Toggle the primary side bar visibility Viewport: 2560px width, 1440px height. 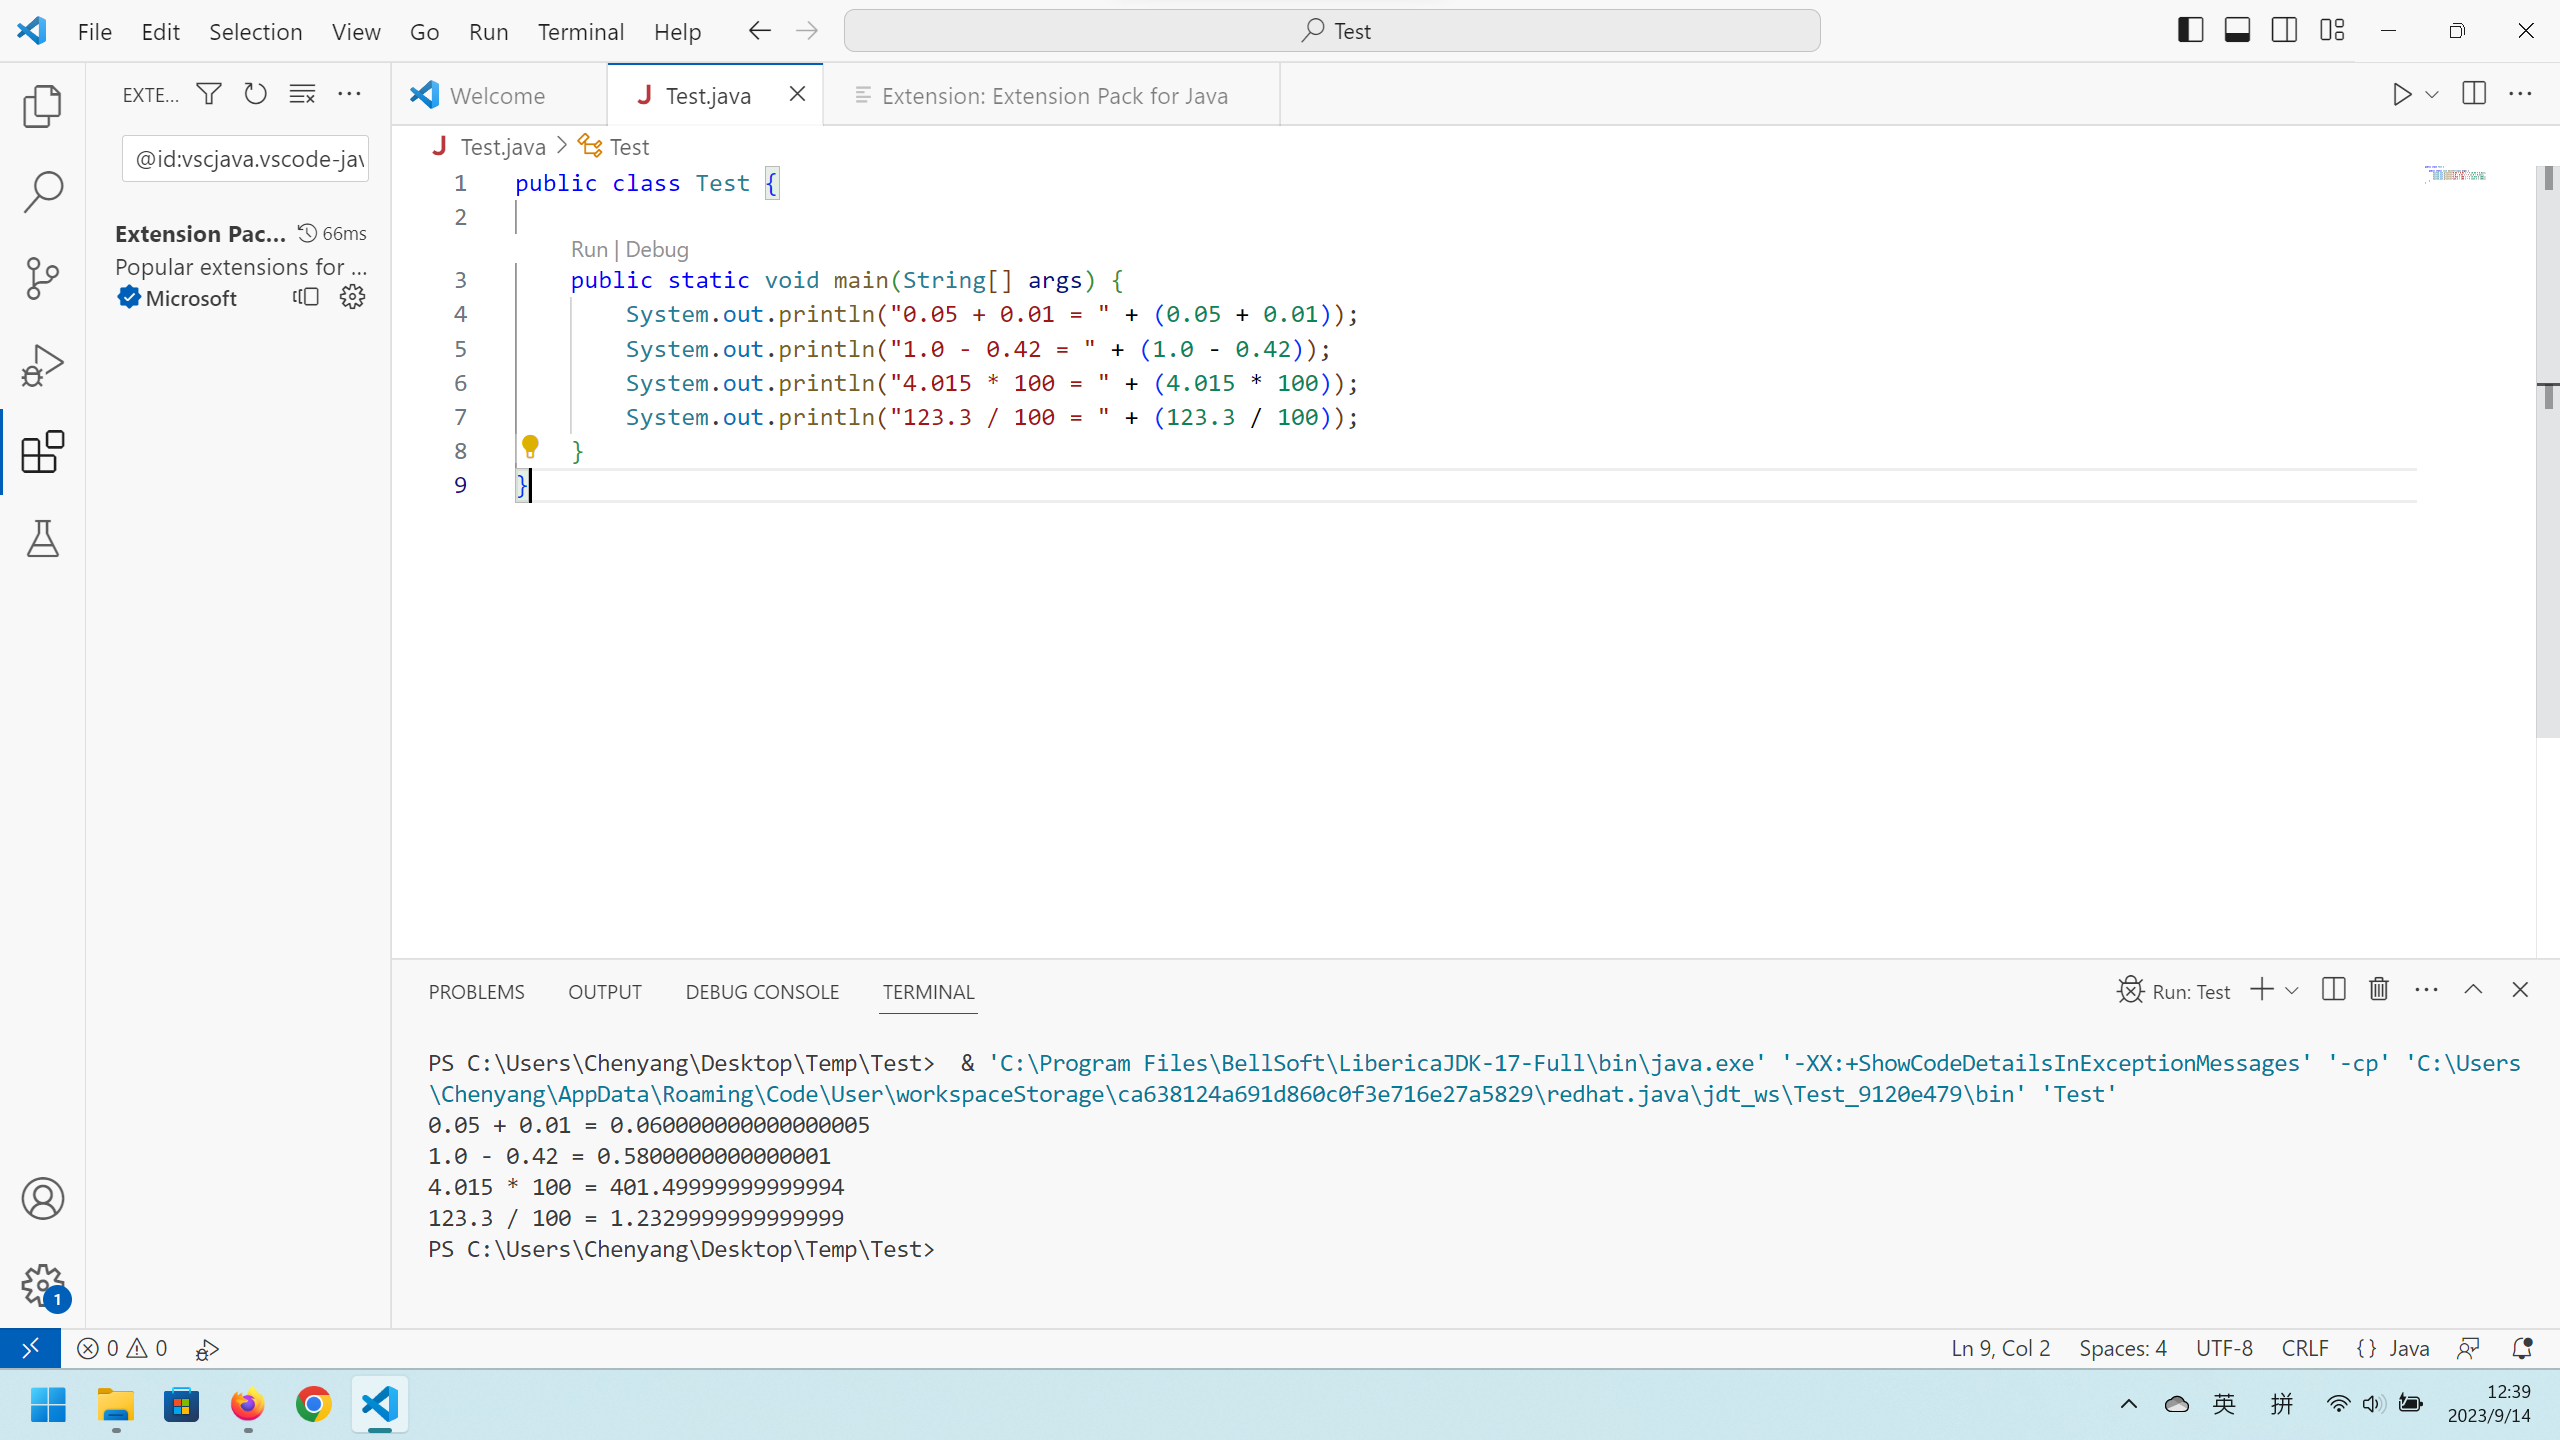point(2190,30)
